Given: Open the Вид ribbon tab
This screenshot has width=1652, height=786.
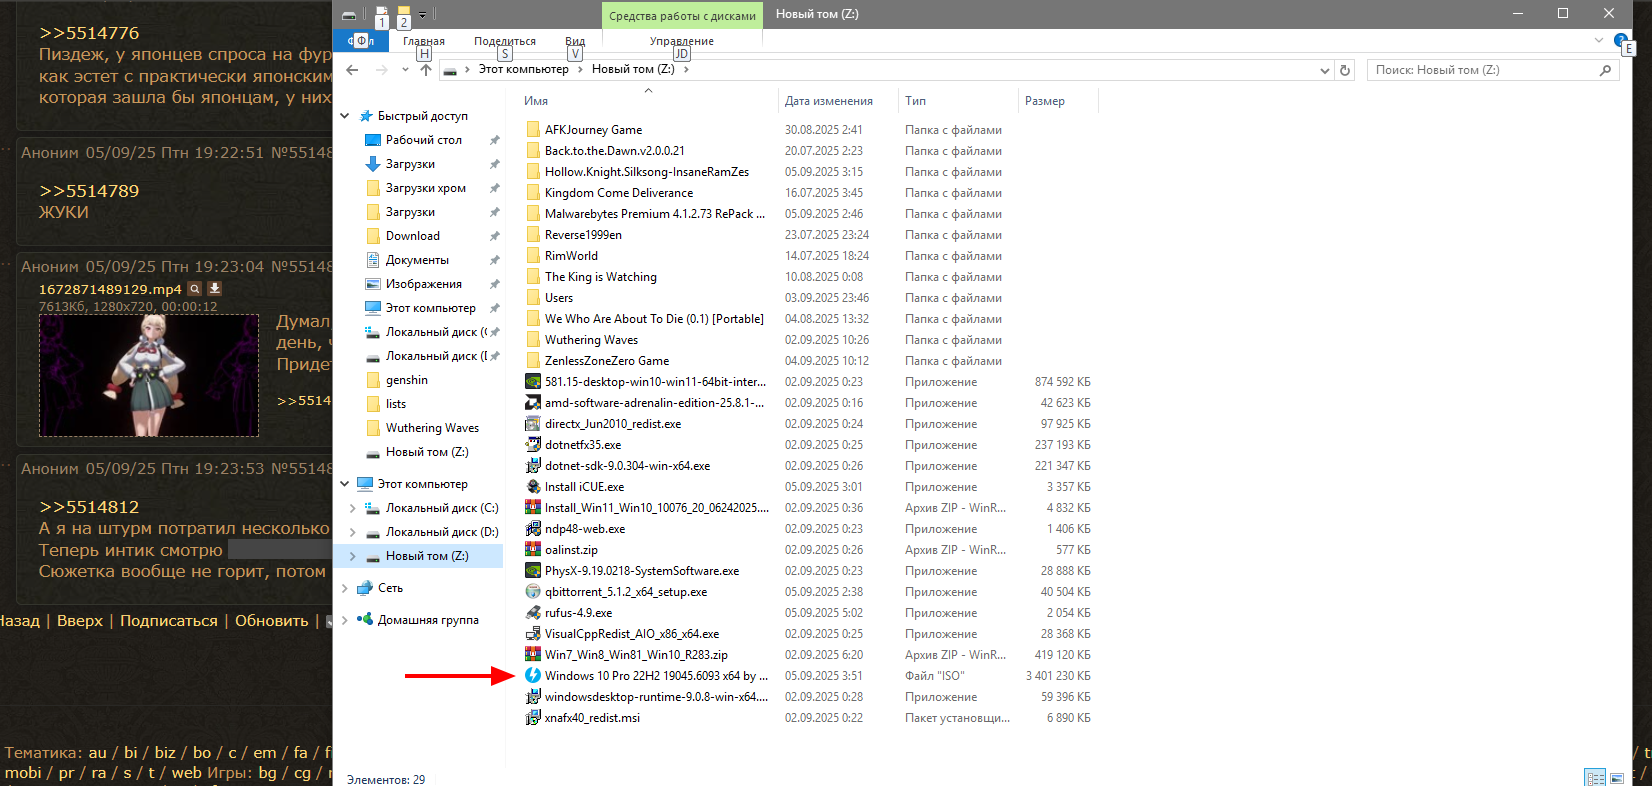Looking at the screenshot, I should (x=575, y=41).
